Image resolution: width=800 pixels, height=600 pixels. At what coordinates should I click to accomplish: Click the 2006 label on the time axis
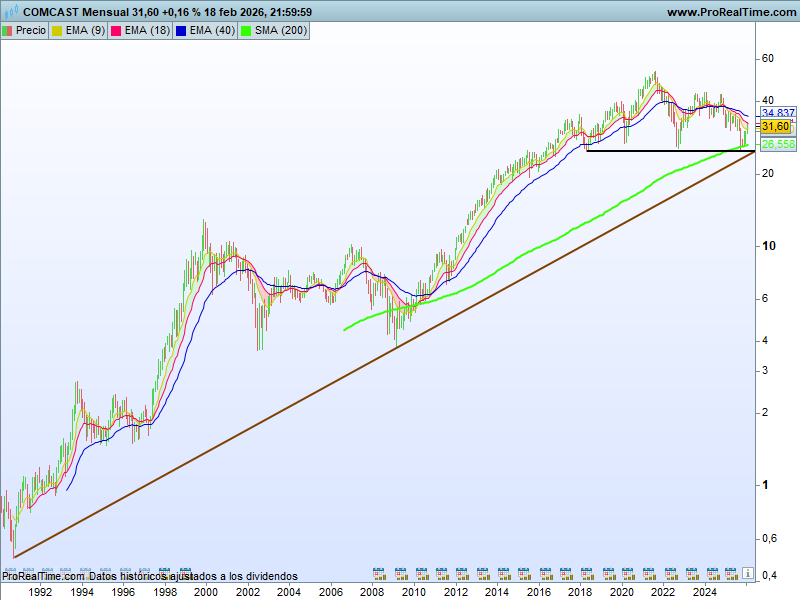click(x=331, y=592)
